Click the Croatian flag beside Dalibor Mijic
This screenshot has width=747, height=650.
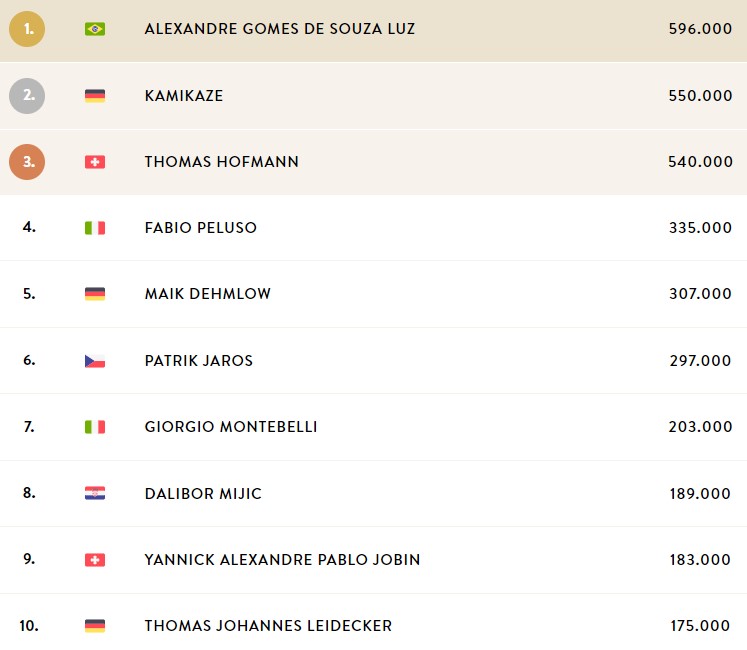click(x=95, y=493)
